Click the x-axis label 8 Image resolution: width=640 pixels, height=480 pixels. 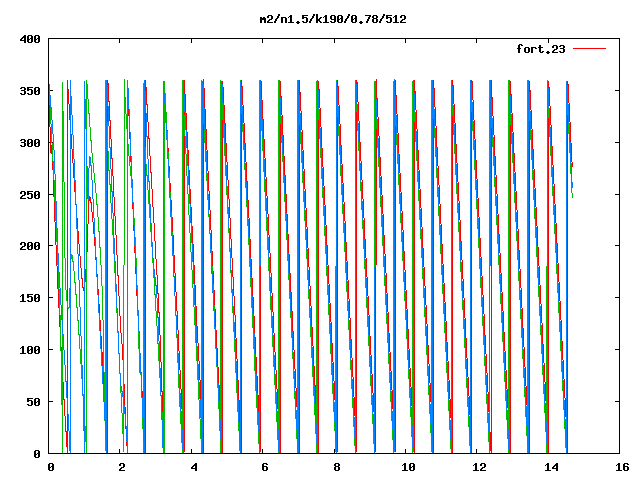[x=337, y=467]
